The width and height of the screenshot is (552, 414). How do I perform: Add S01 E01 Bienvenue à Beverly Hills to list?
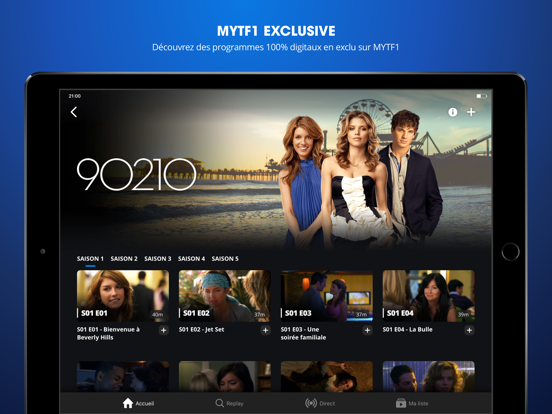click(x=163, y=330)
